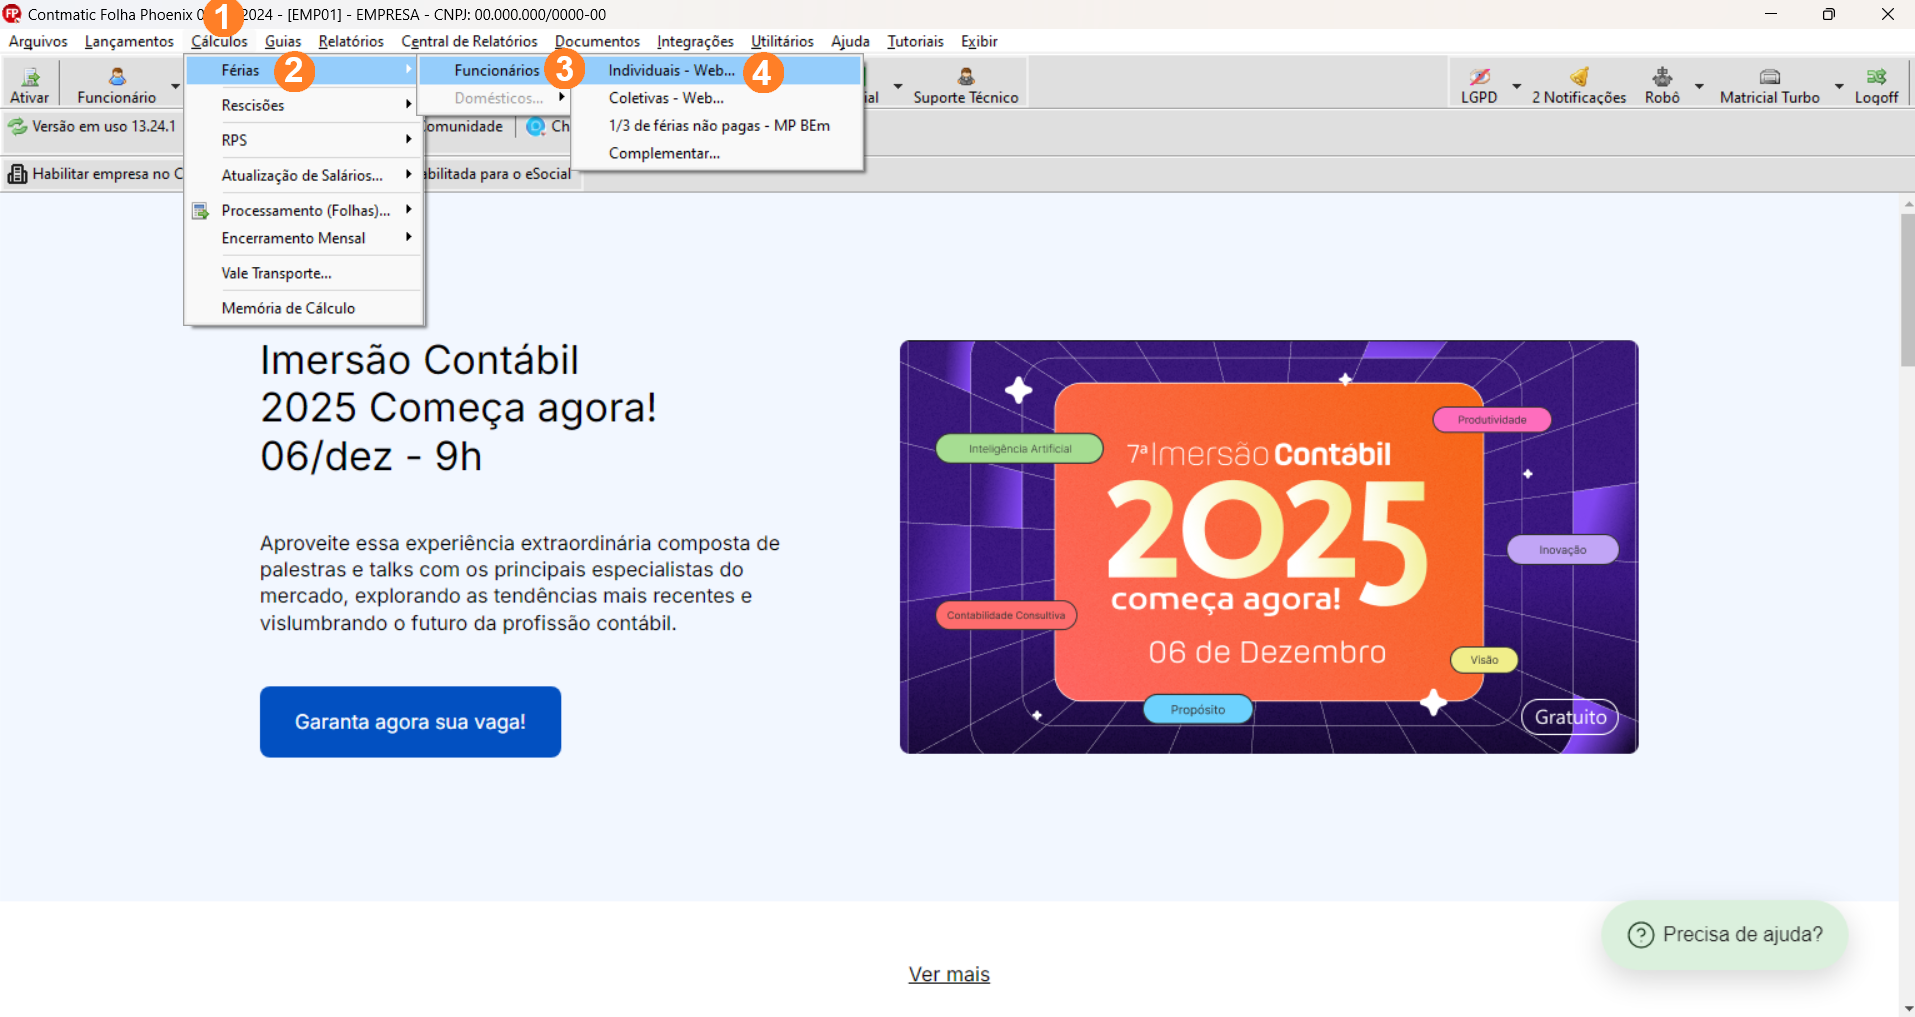The image size is (1915, 1017).
Task: Expand the Rescisões submenu
Action: [x=304, y=105]
